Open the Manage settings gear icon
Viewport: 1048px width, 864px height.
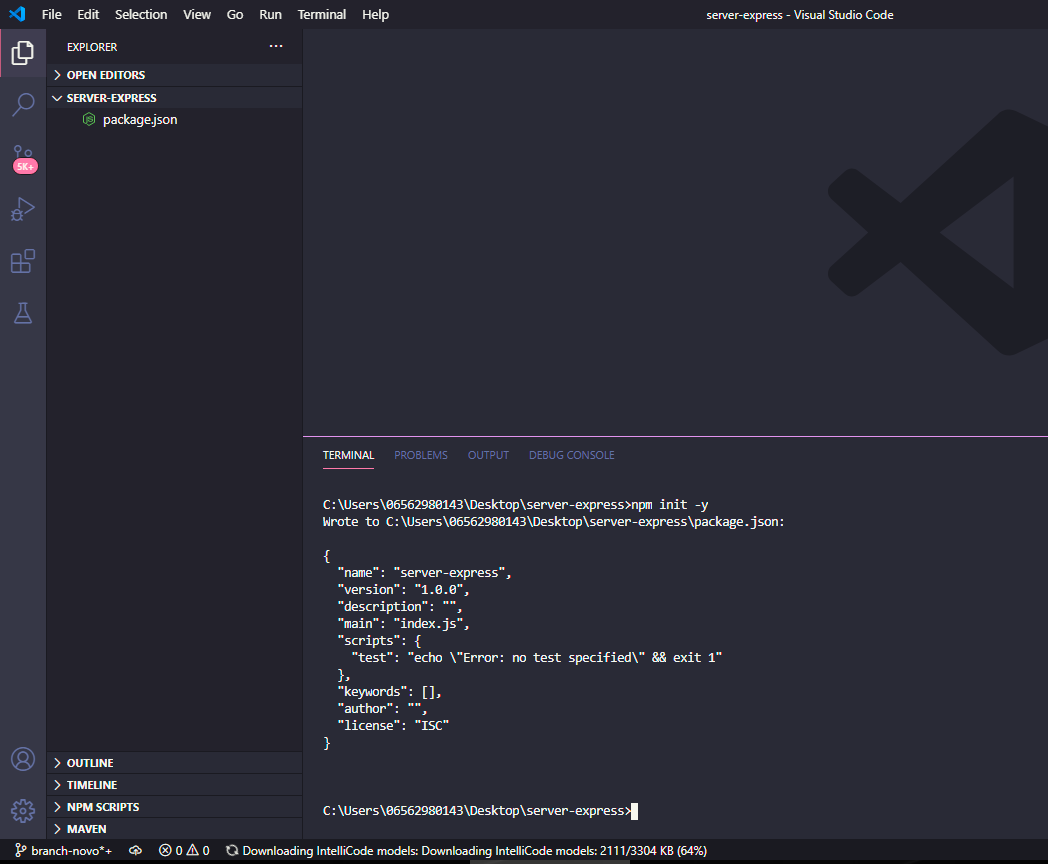(x=23, y=810)
